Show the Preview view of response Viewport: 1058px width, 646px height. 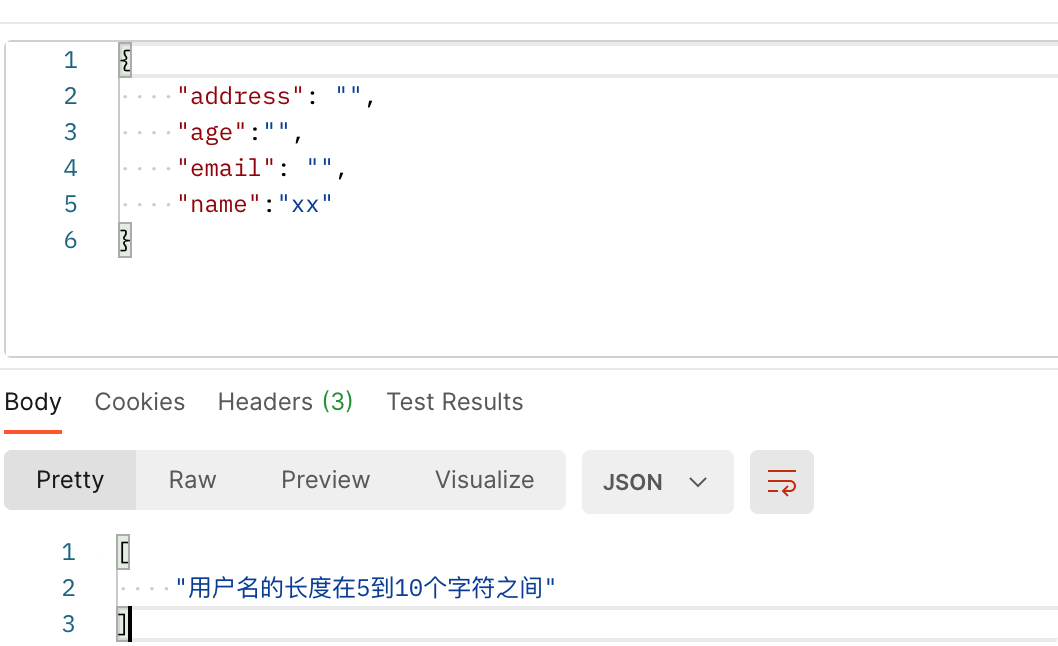(325, 480)
